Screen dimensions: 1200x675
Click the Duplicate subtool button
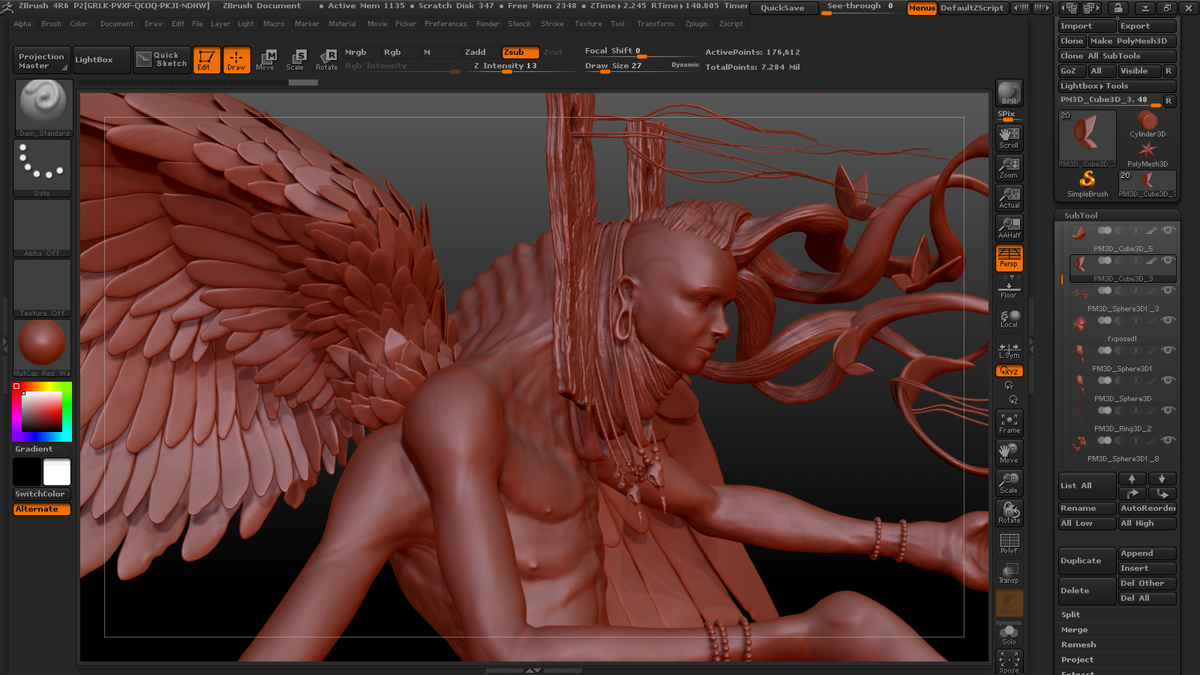(x=1087, y=560)
